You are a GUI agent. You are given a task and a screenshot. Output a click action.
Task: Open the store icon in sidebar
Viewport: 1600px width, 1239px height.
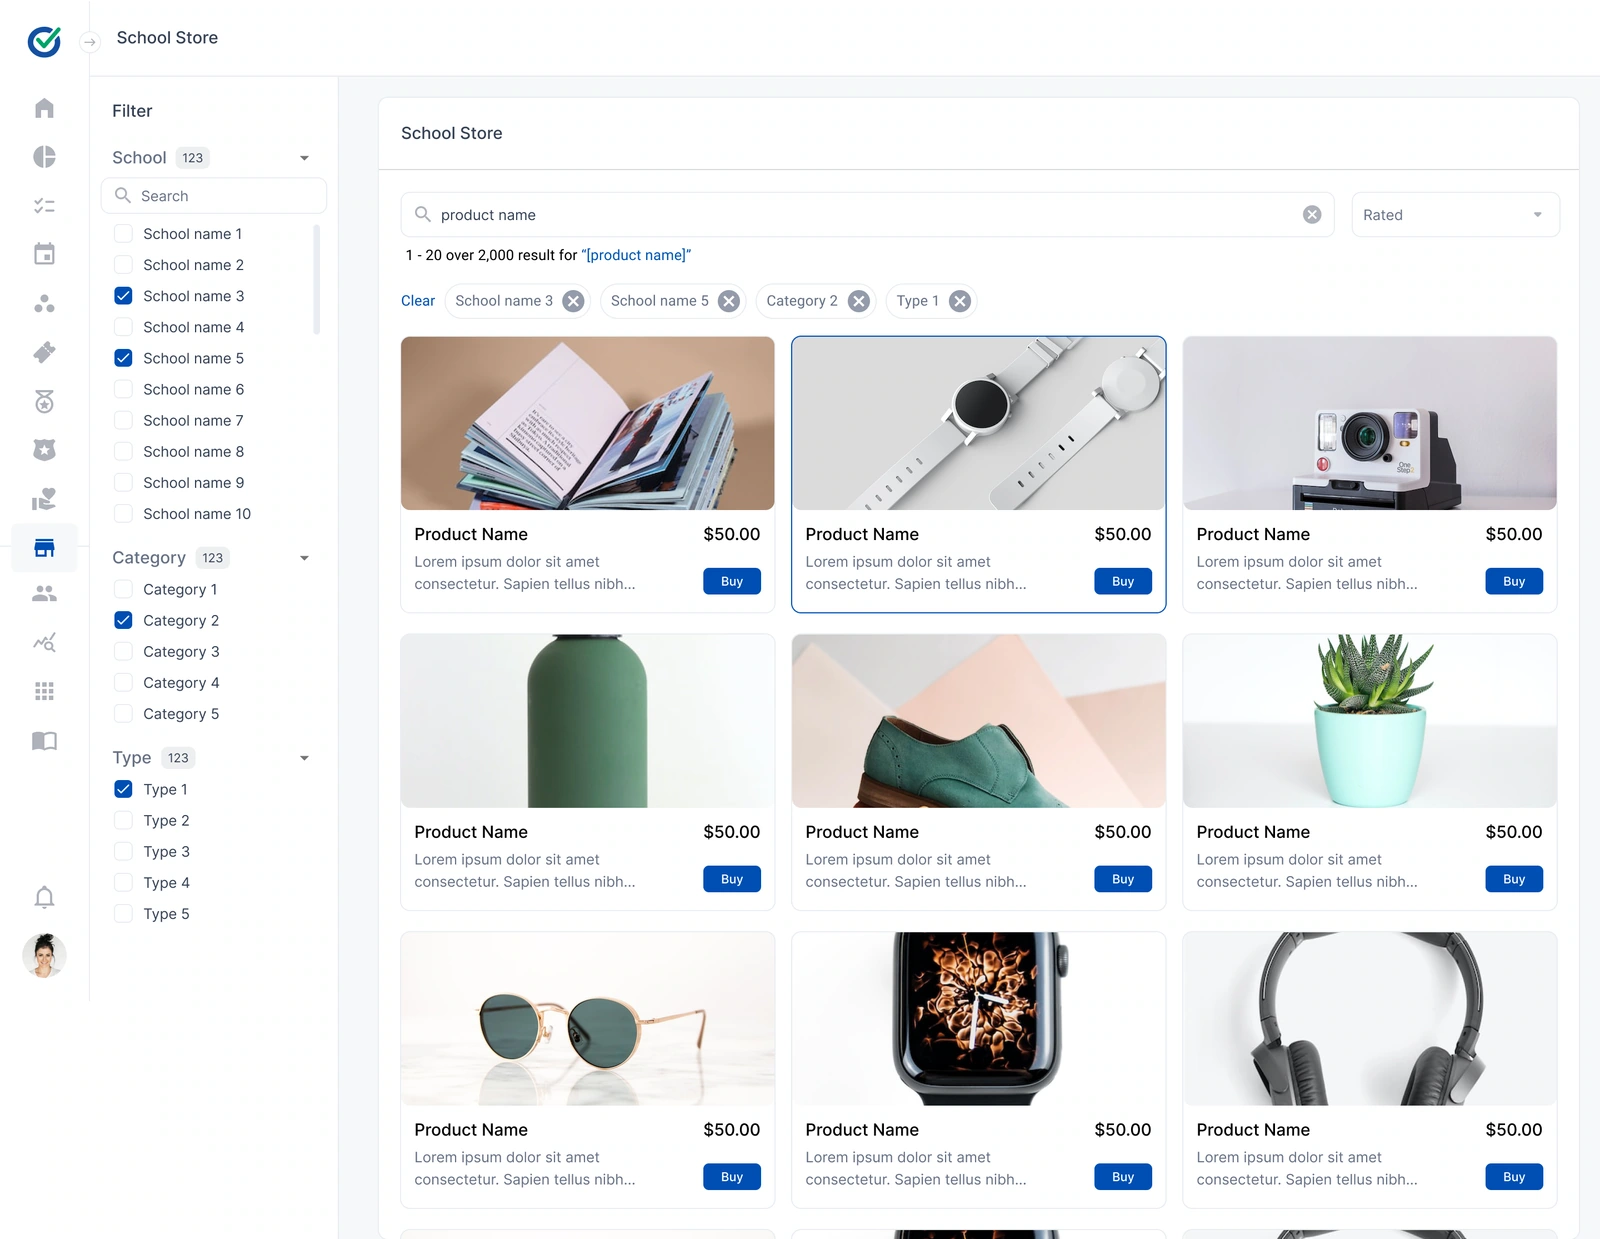tap(44, 548)
